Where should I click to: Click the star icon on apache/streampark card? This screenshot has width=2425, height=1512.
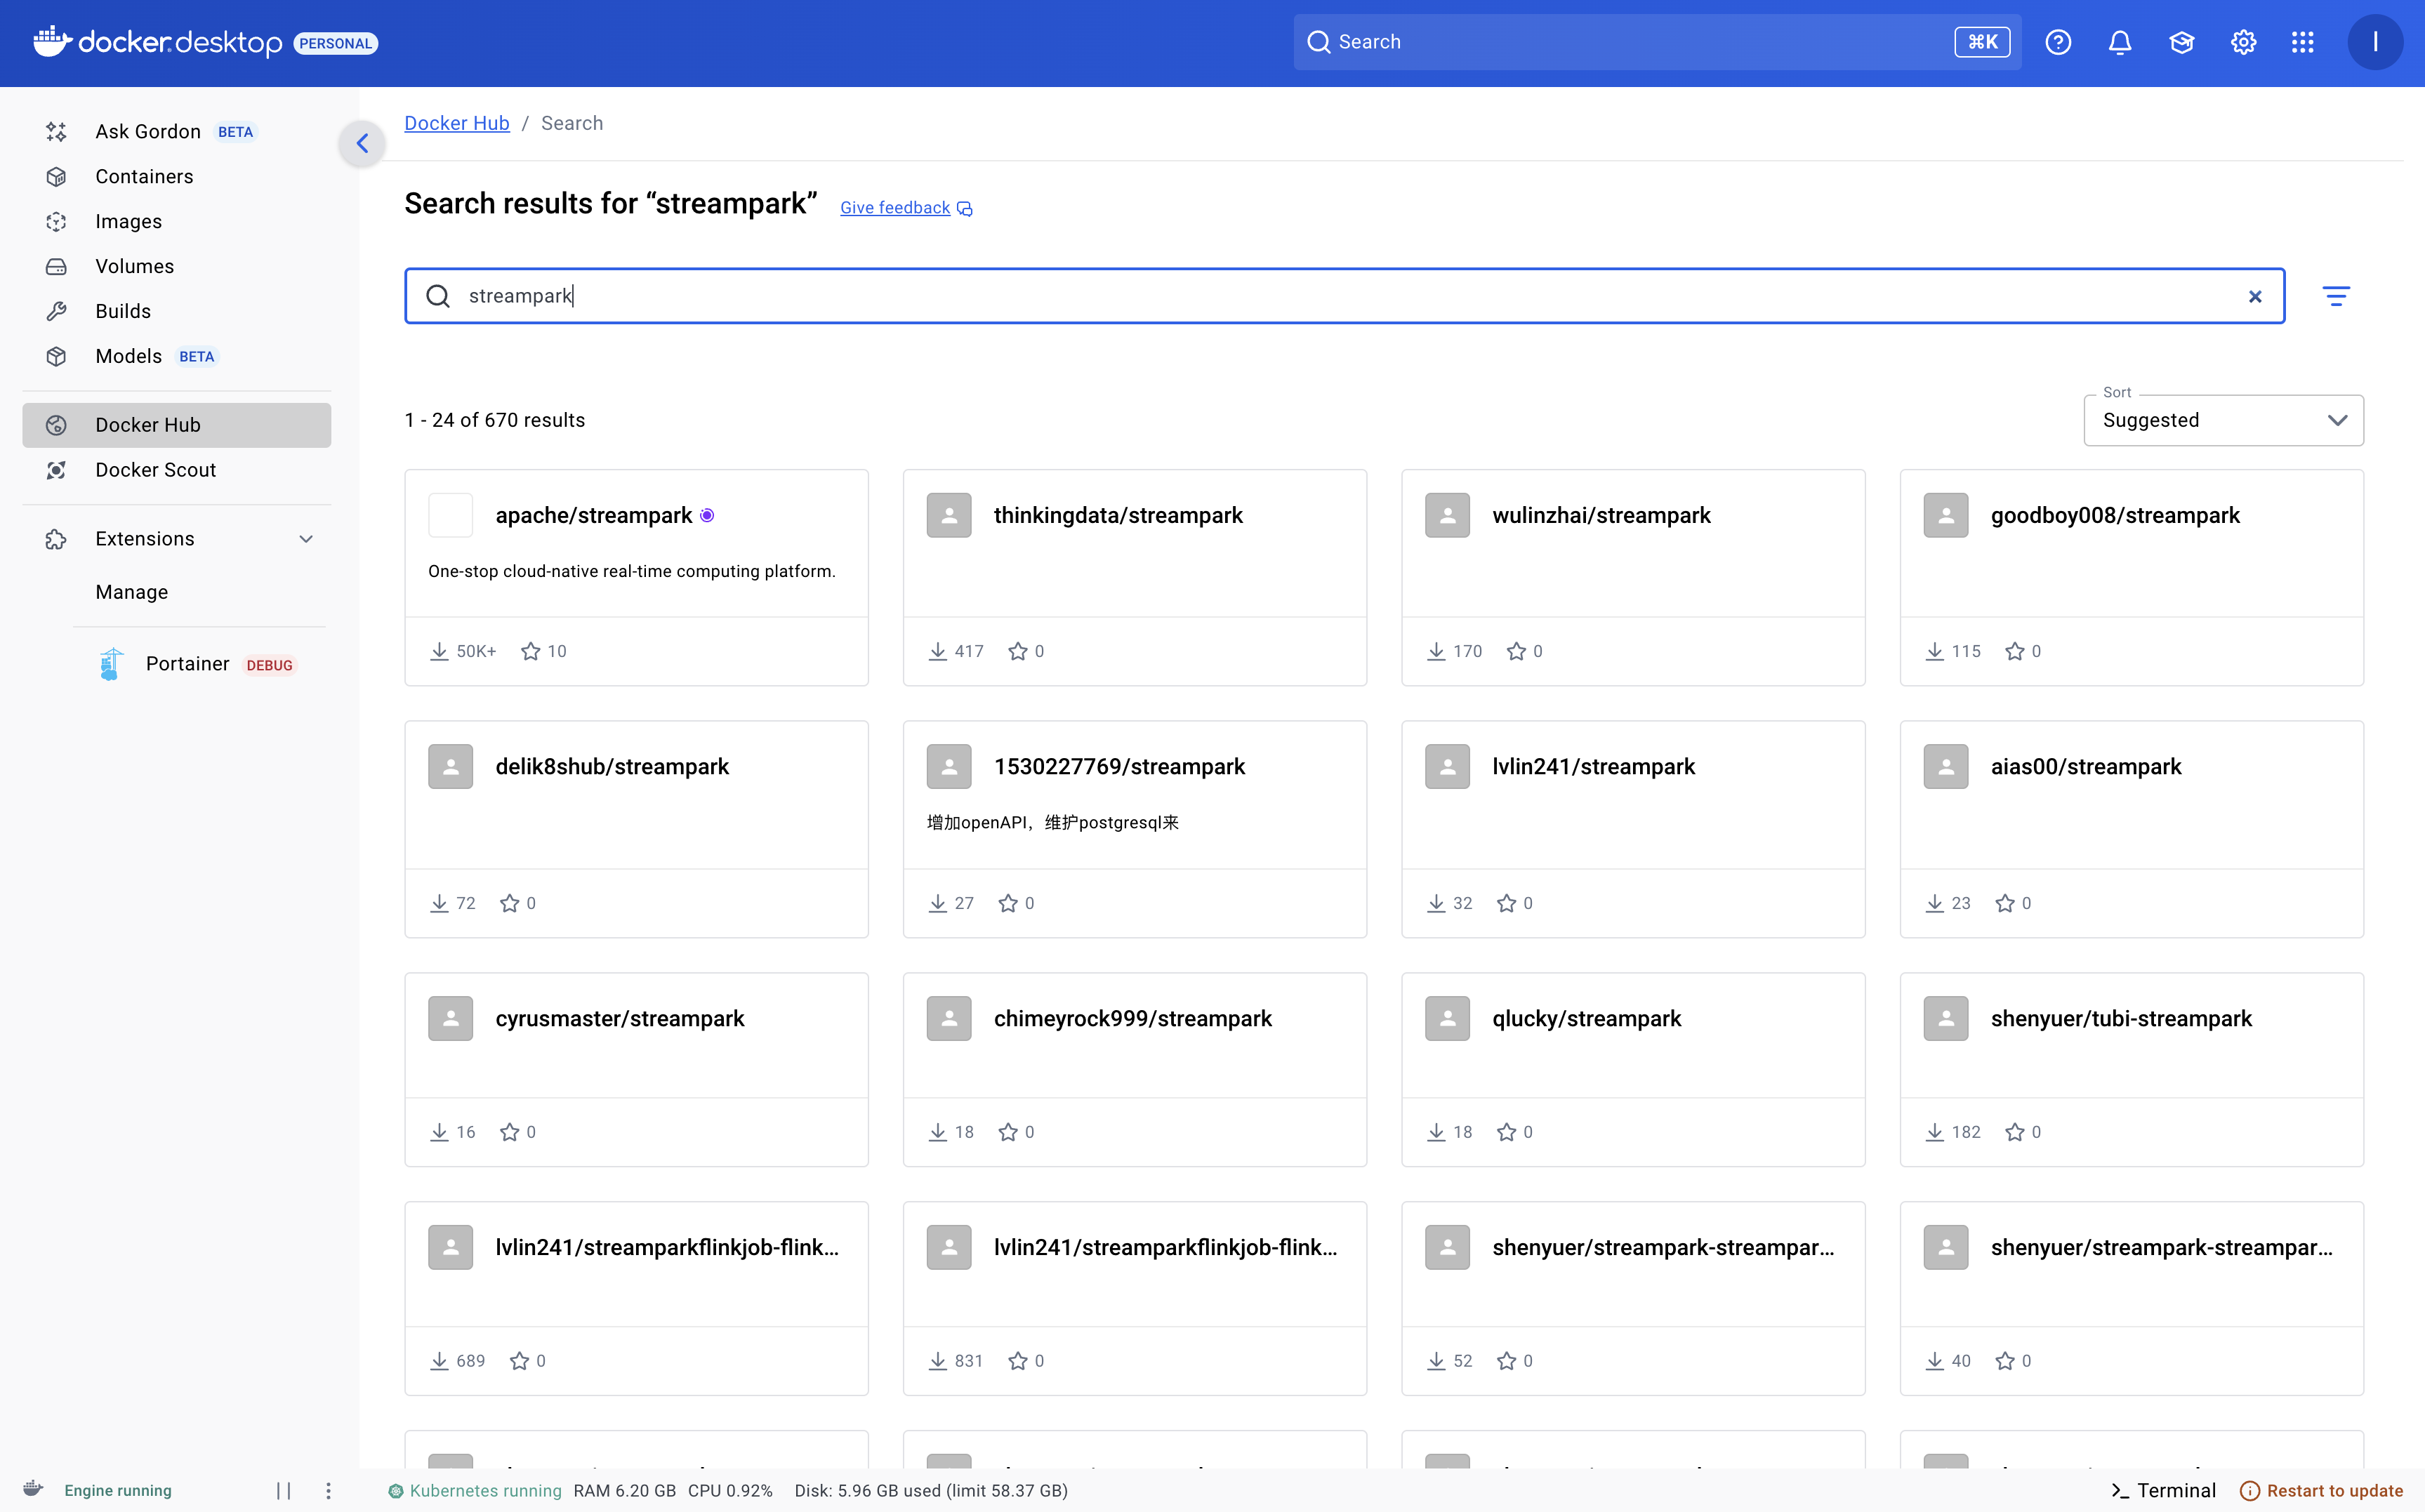(x=531, y=651)
